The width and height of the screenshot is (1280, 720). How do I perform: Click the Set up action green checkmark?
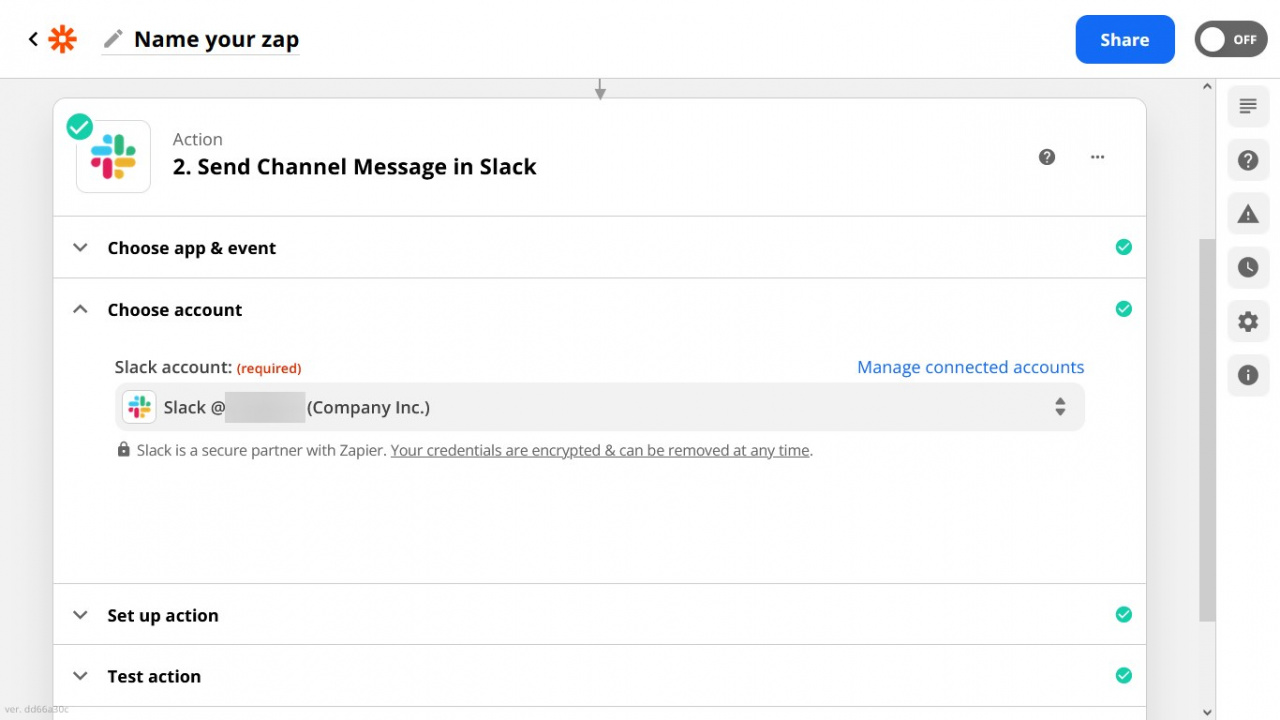[1124, 615]
